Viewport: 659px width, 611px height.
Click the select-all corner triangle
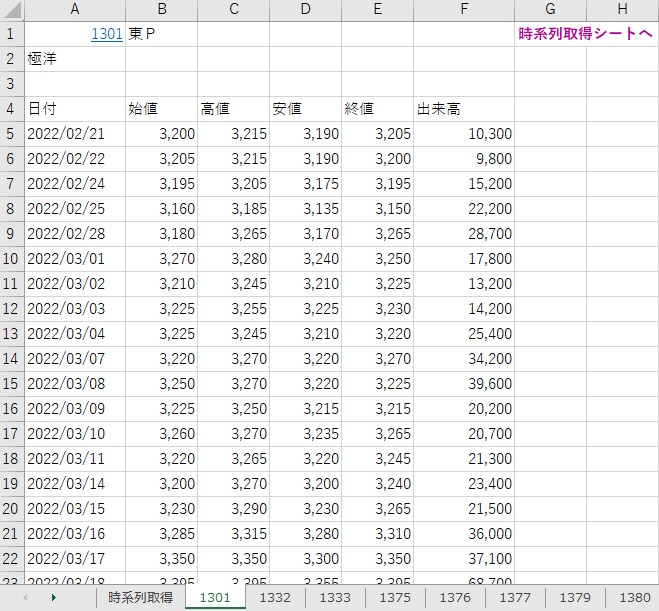(x=12, y=10)
